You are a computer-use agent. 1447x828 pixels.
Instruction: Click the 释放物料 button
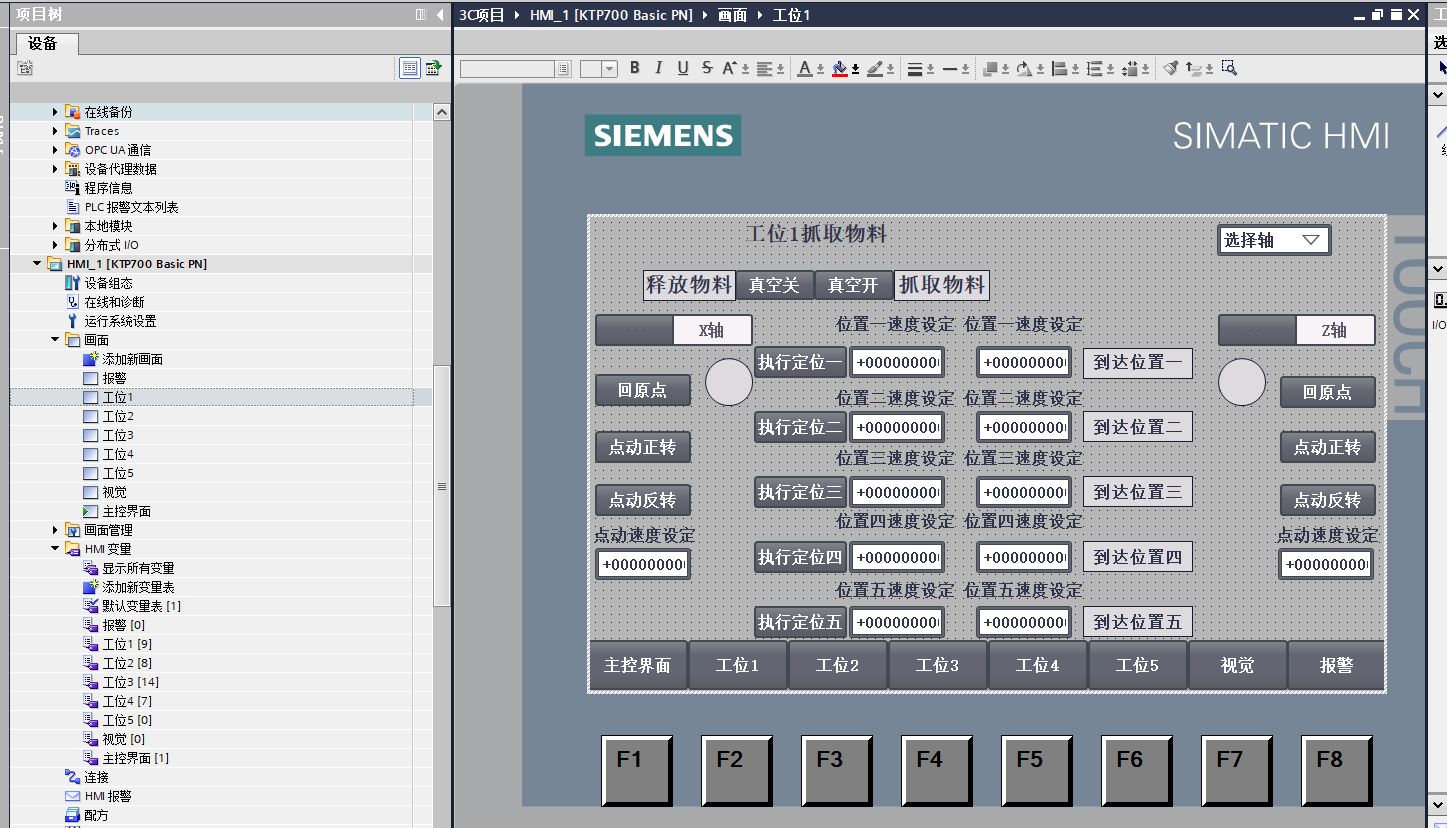689,285
